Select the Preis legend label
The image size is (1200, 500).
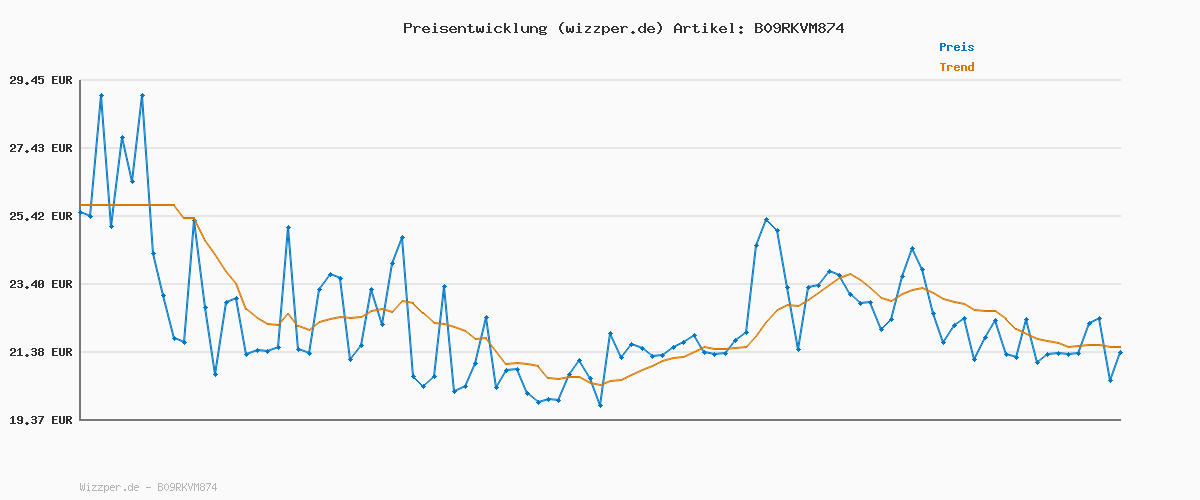[956, 47]
